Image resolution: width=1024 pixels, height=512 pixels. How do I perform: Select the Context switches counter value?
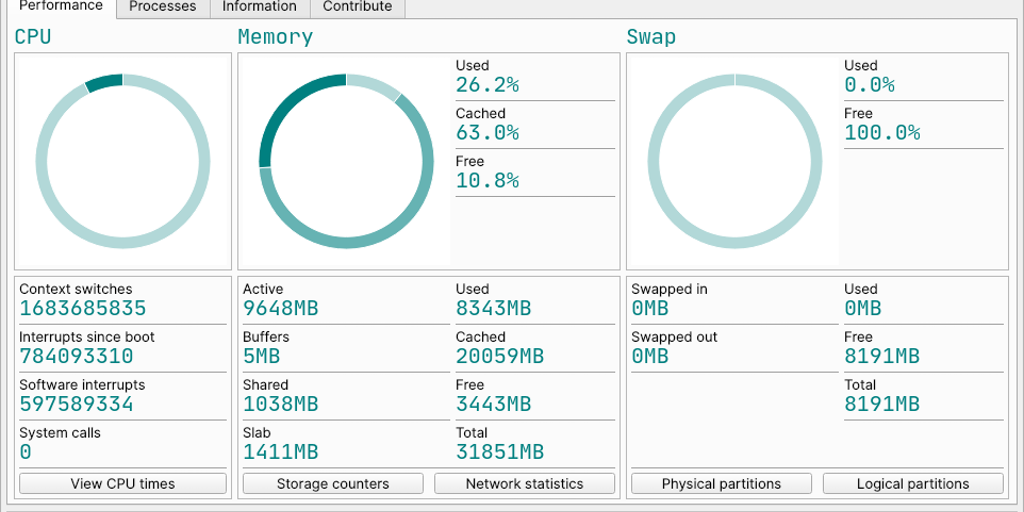click(83, 308)
